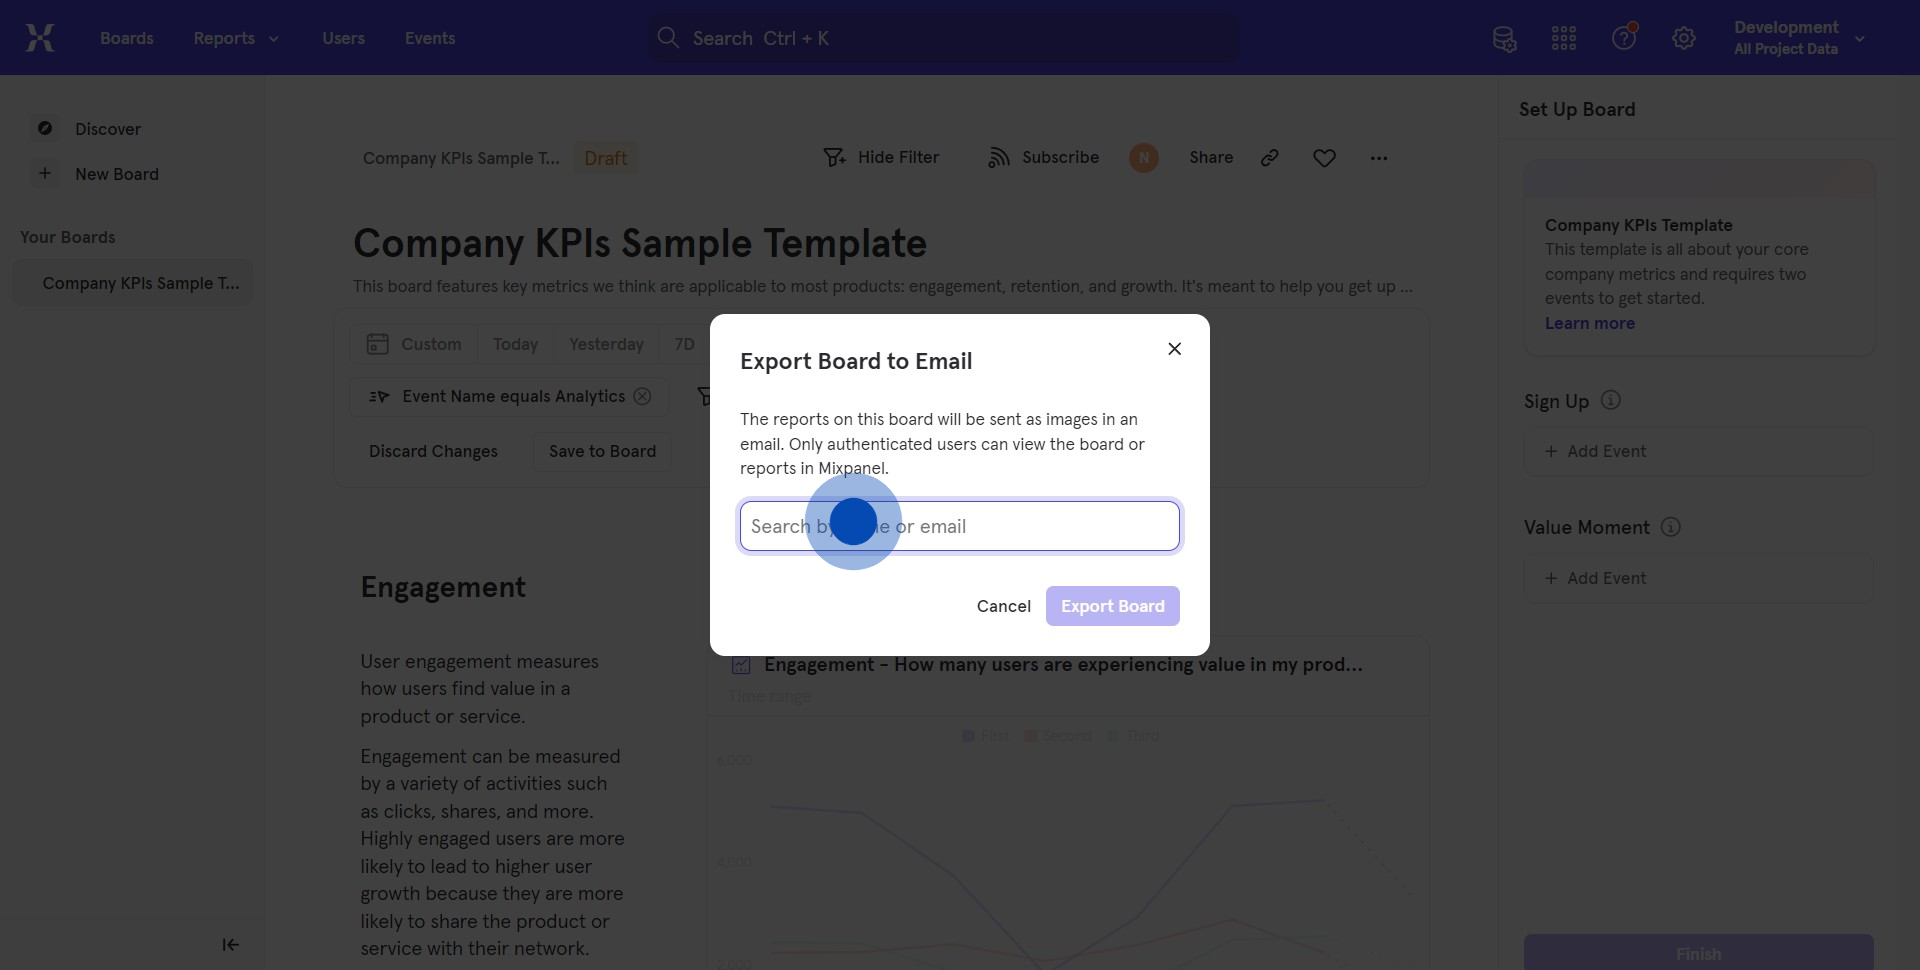Viewport: 1920px width, 970px height.
Task: Click the breadcrumb Company KPIs Sample T...
Action: tap(461, 158)
